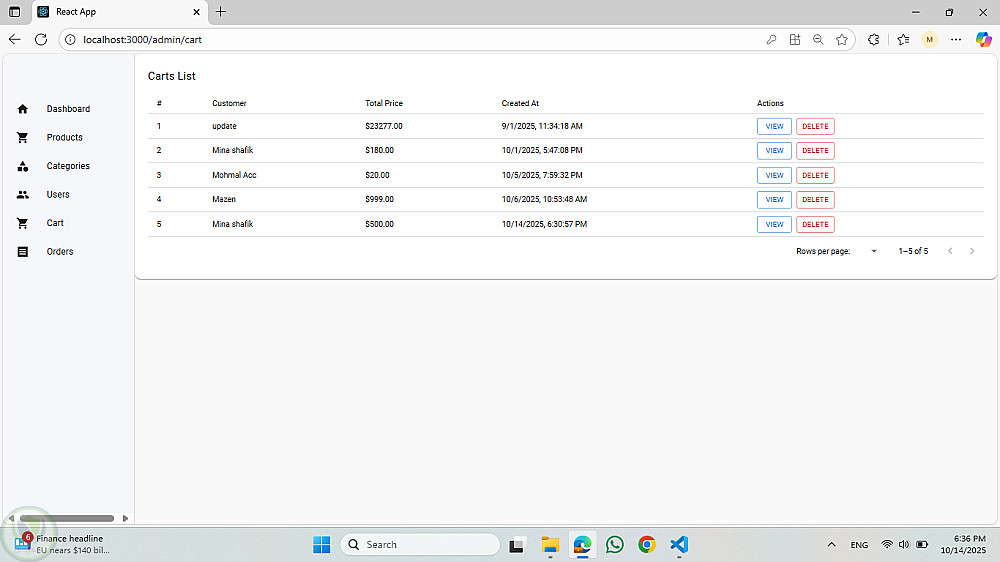The width and height of the screenshot is (1000, 562).
Task: Open browser settings and more menu
Action: (956, 40)
